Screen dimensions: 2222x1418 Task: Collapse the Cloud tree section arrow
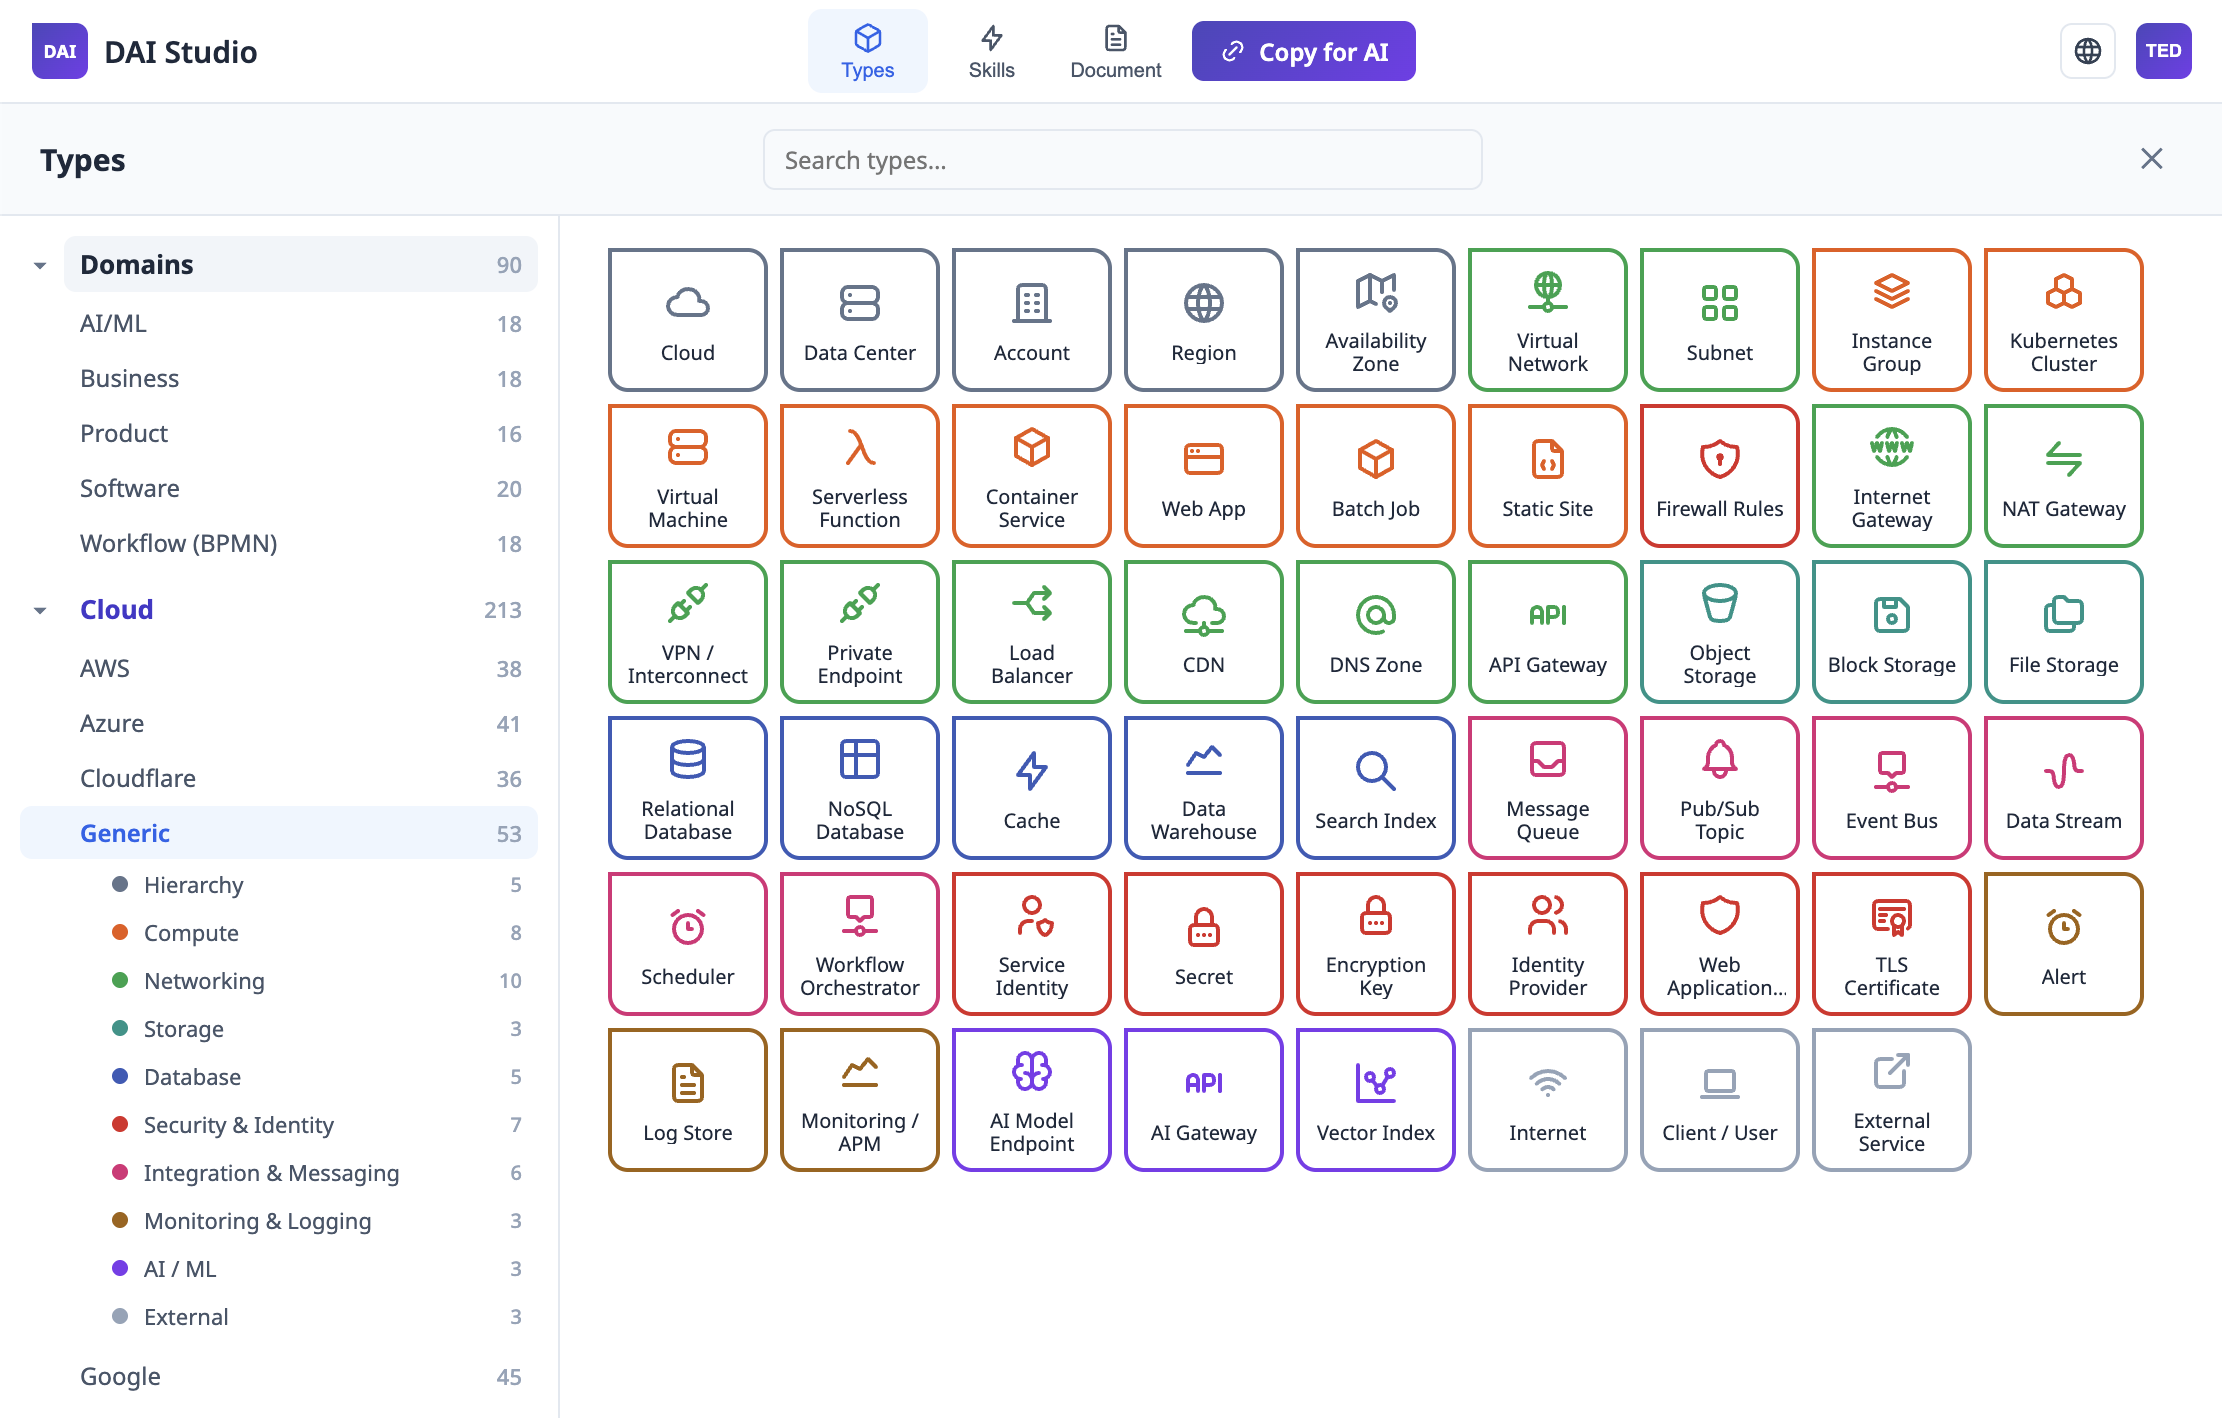click(x=40, y=610)
